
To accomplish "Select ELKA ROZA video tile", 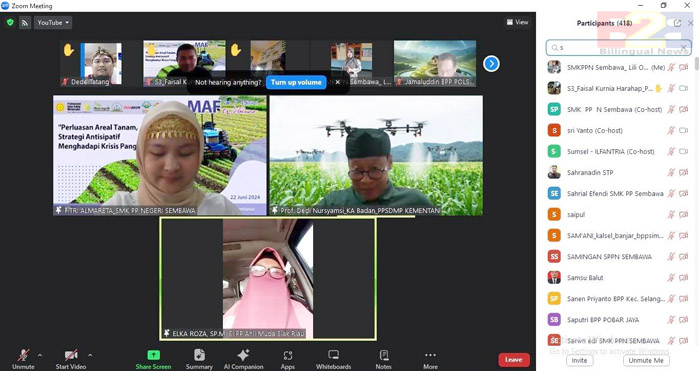I will 268,279.
